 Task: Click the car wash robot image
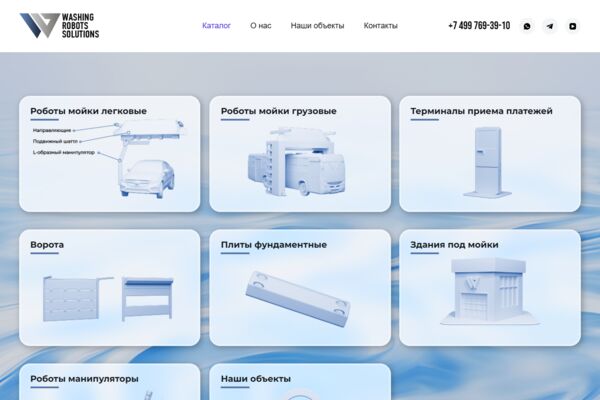point(149,159)
